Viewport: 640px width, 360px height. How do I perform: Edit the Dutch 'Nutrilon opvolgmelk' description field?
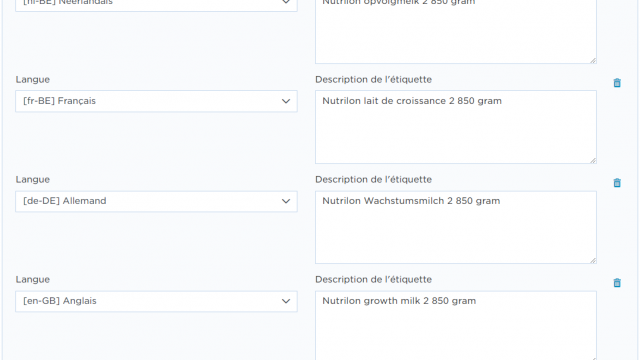pyautogui.click(x=456, y=31)
